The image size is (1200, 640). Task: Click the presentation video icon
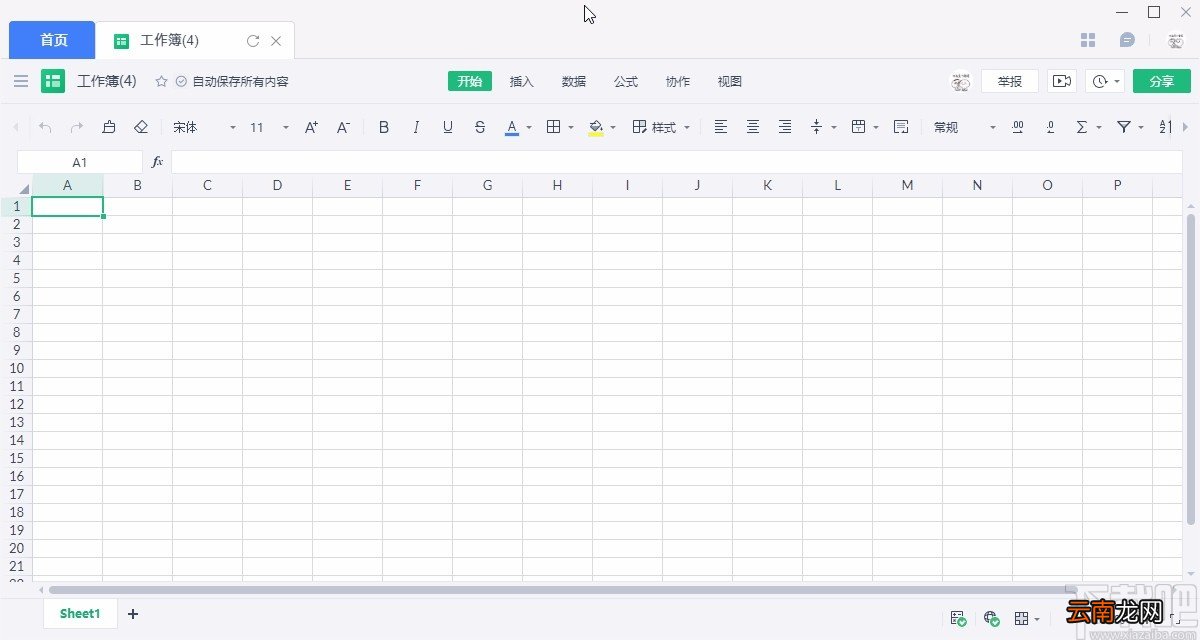pyautogui.click(x=1062, y=81)
